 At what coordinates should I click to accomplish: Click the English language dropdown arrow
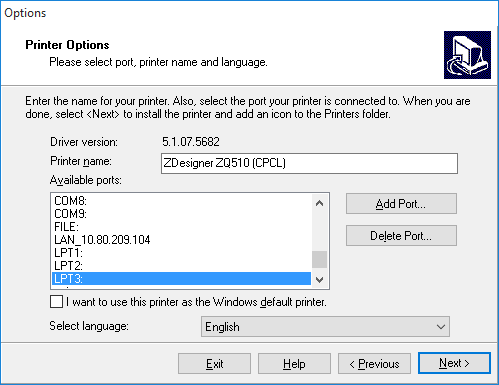(441, 327)
